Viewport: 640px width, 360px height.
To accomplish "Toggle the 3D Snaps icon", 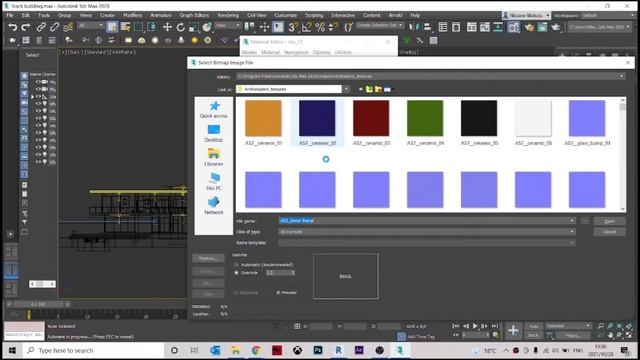I will click(293, 27).
